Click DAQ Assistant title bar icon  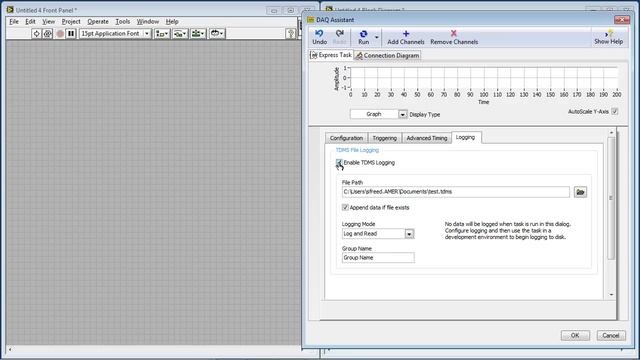(x=311, y=20)
